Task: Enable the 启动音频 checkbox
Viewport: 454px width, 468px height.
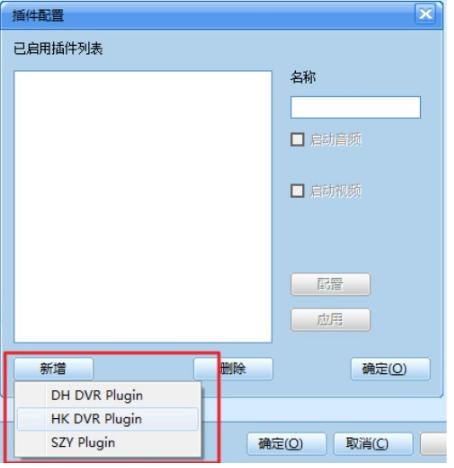Action: 297,139
